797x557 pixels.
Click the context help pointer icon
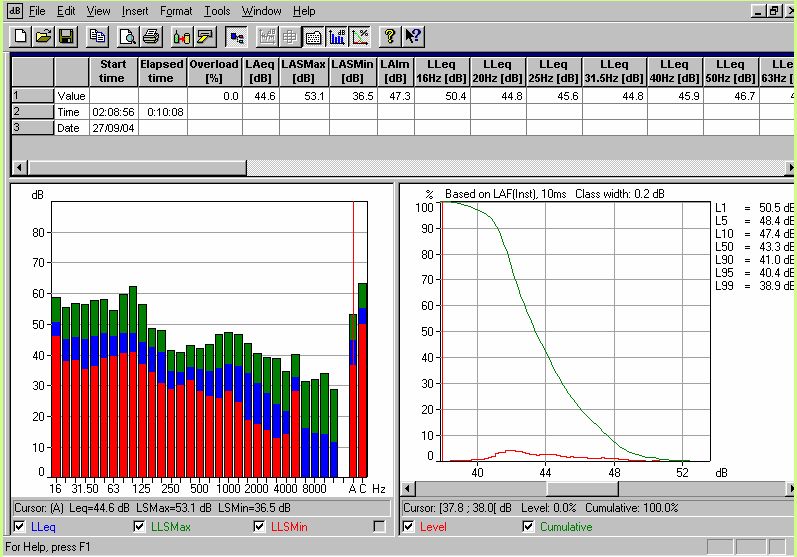click(x=413, y=37)
